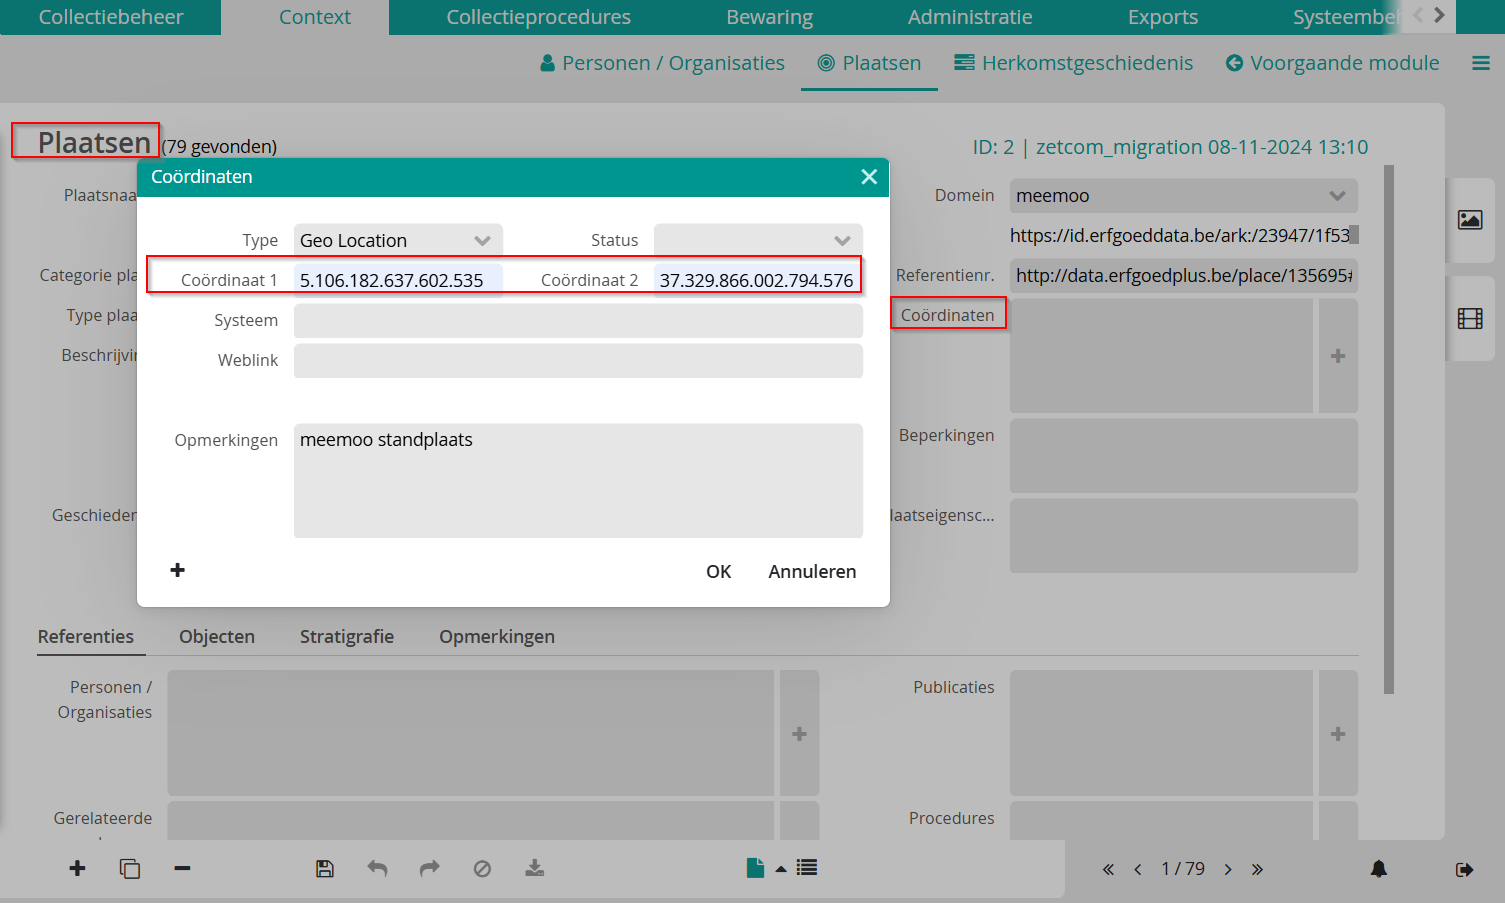The height and width of the screenshot is (903, 1505).
Task: Open the image media panel icon
Action: click(1470, 220)
